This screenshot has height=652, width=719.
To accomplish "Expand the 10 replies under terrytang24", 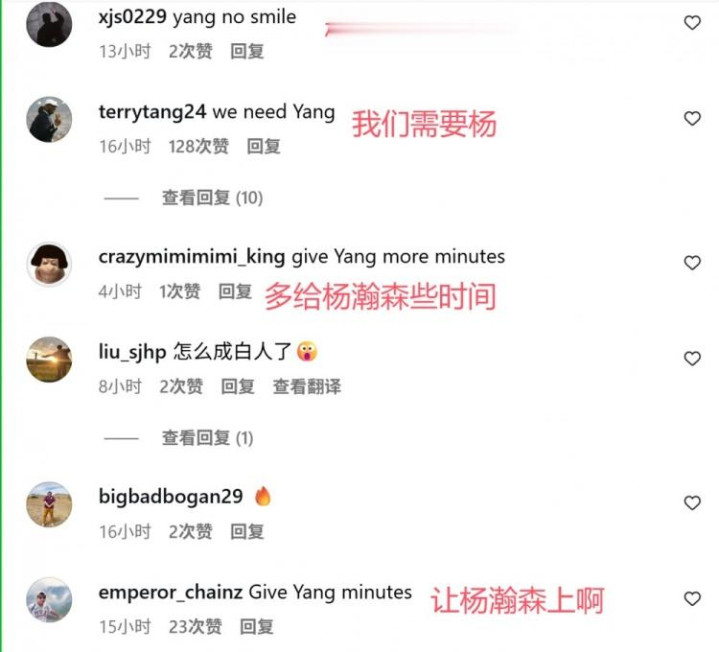I will click(x=212, y=198).
